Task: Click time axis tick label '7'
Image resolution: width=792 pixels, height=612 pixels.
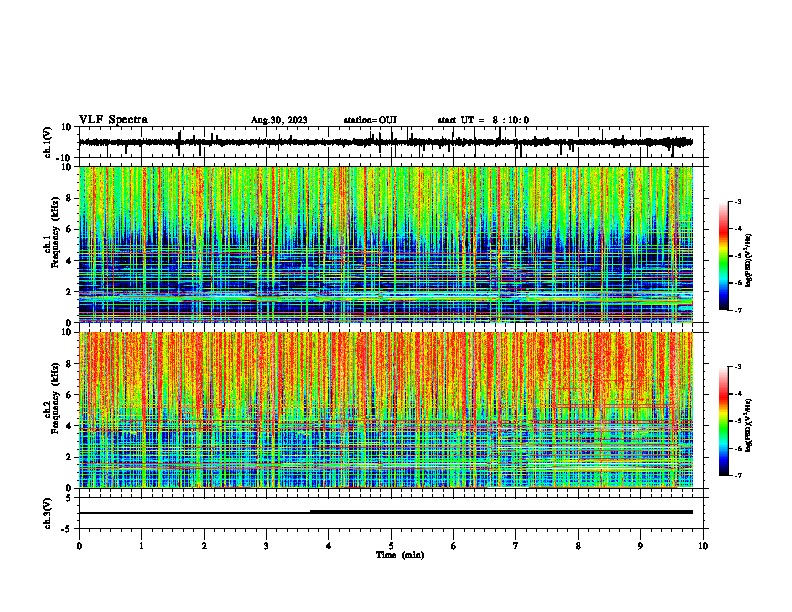Action: coord(516,546)
